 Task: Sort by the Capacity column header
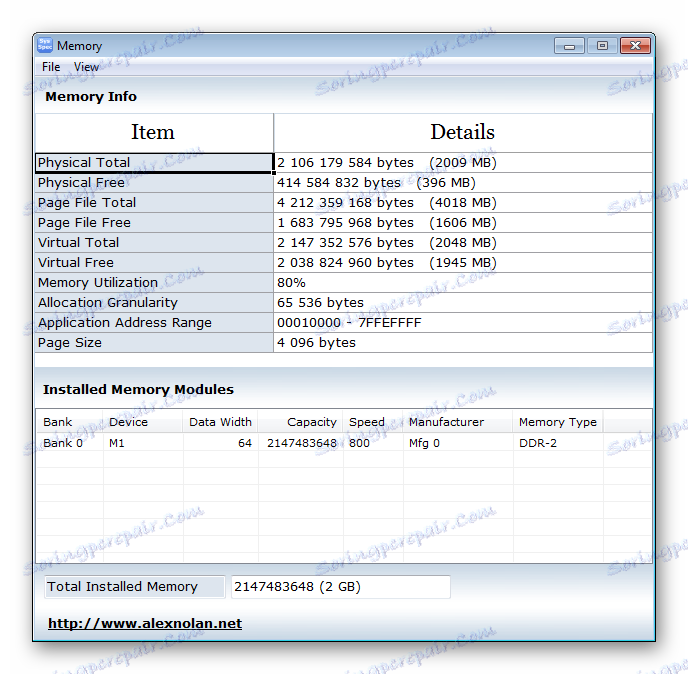pos(301,422)
